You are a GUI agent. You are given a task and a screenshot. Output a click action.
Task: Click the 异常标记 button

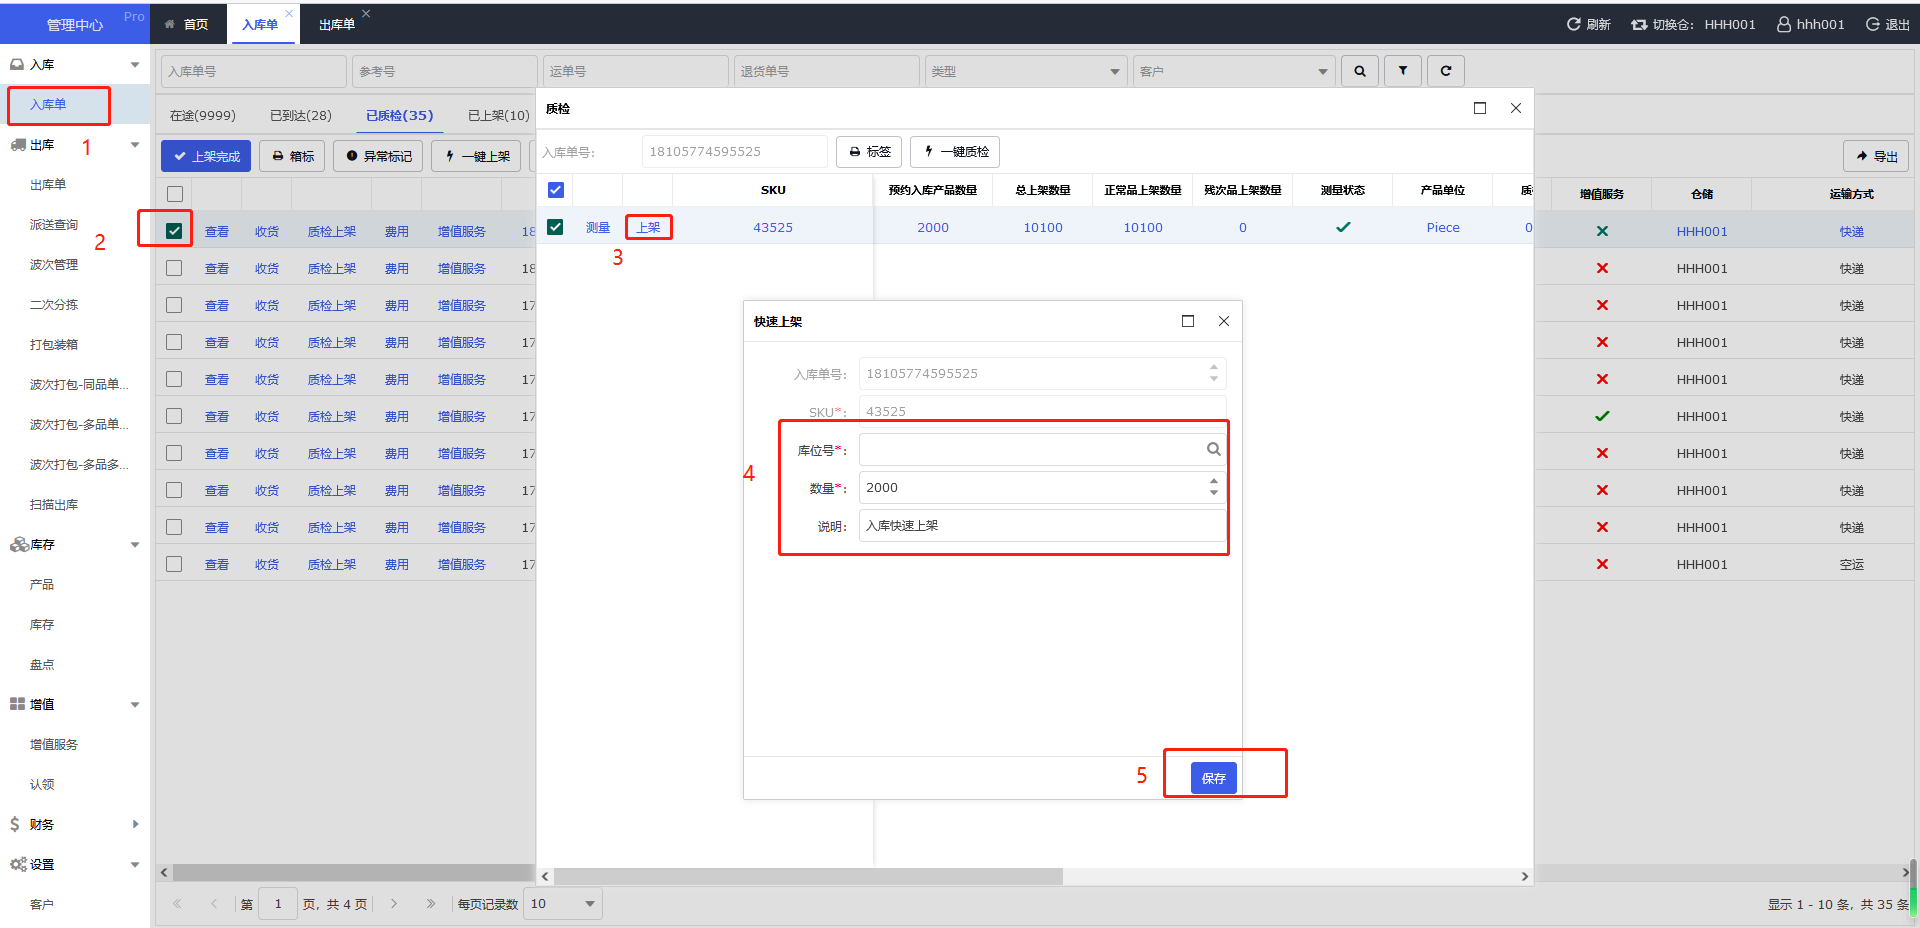tap(378, 156)
